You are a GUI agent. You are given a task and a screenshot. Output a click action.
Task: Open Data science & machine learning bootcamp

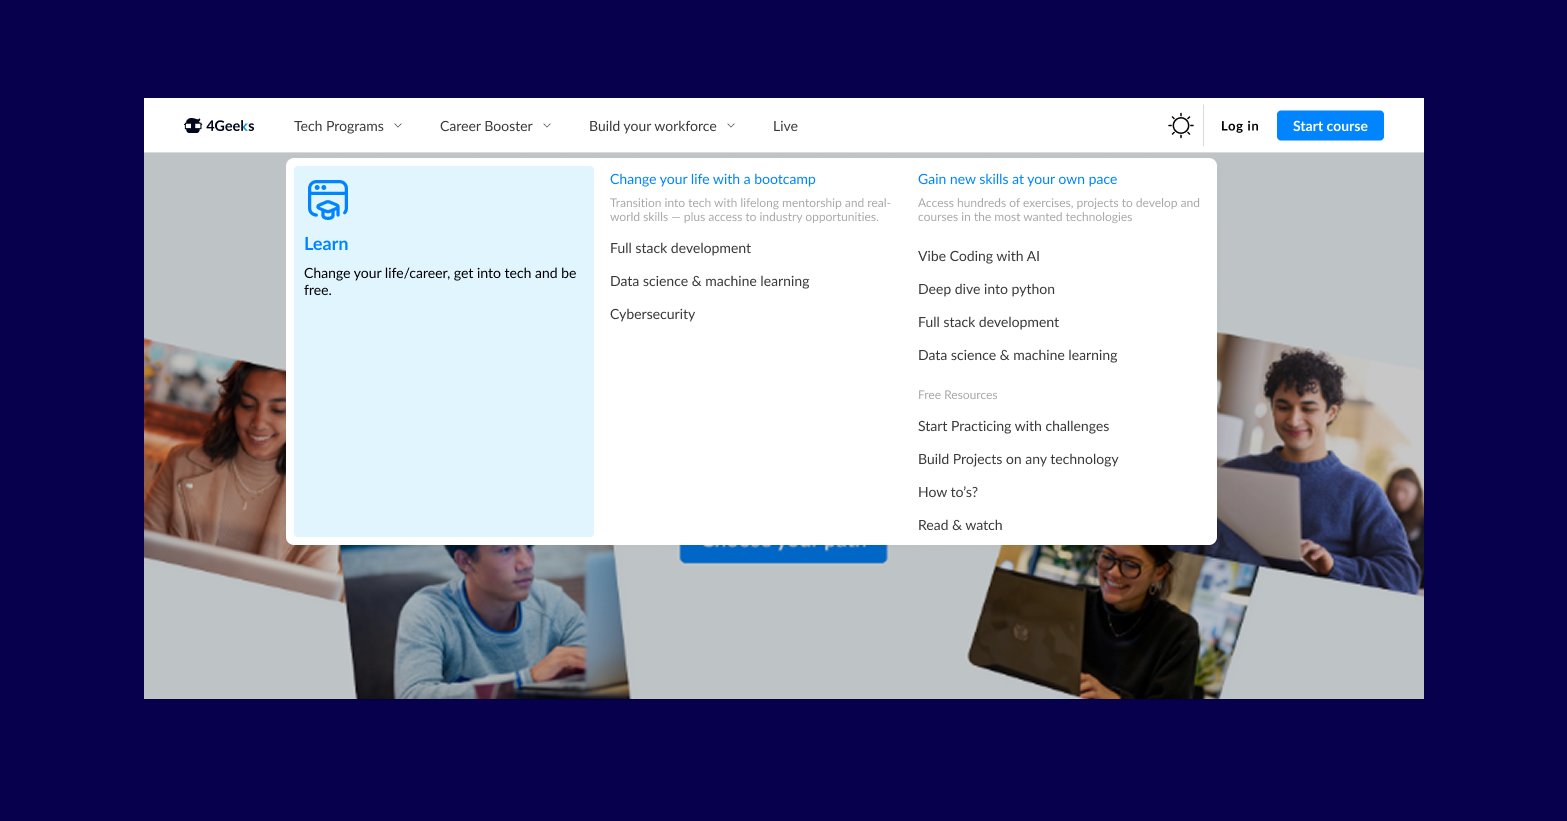(x=709, y=280)
